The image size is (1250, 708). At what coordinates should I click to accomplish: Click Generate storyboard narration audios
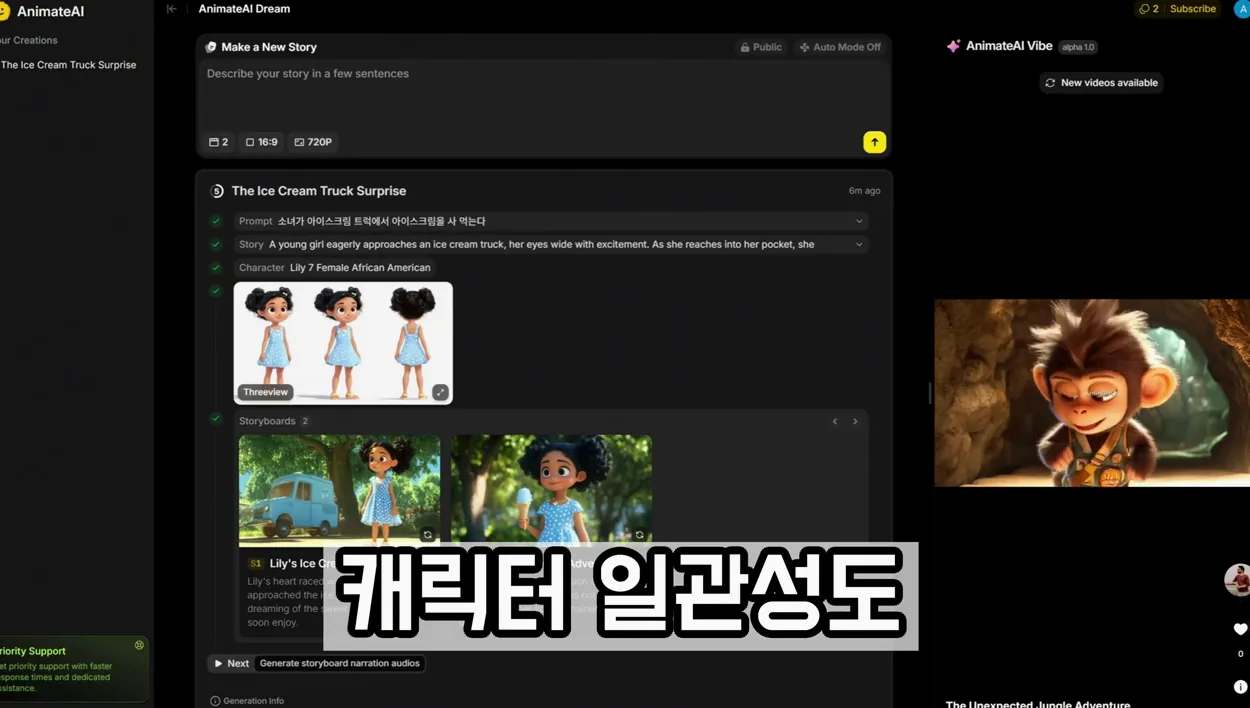point(340,663)
